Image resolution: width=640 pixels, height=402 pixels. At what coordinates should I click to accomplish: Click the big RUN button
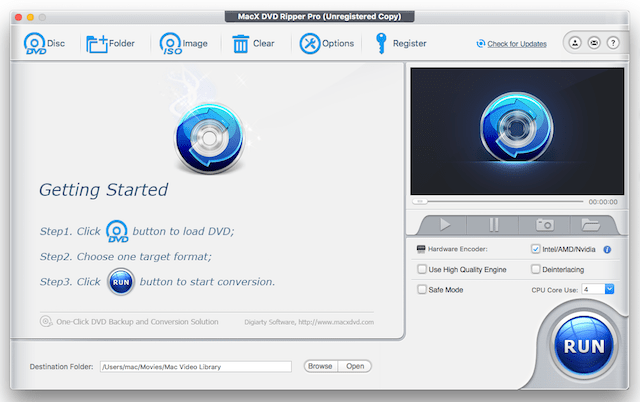coord(584,346)
